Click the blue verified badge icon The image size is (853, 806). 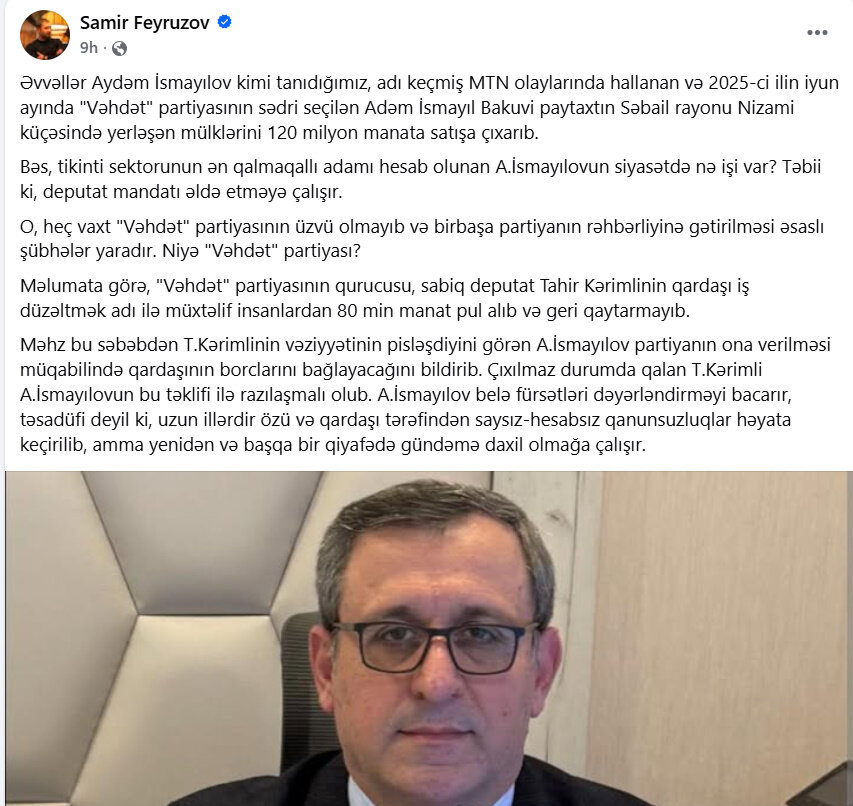point(225,22)
